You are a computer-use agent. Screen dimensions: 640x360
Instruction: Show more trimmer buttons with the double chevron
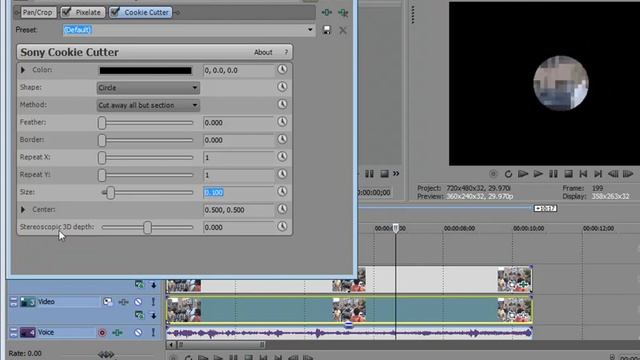tap(396, 174)
